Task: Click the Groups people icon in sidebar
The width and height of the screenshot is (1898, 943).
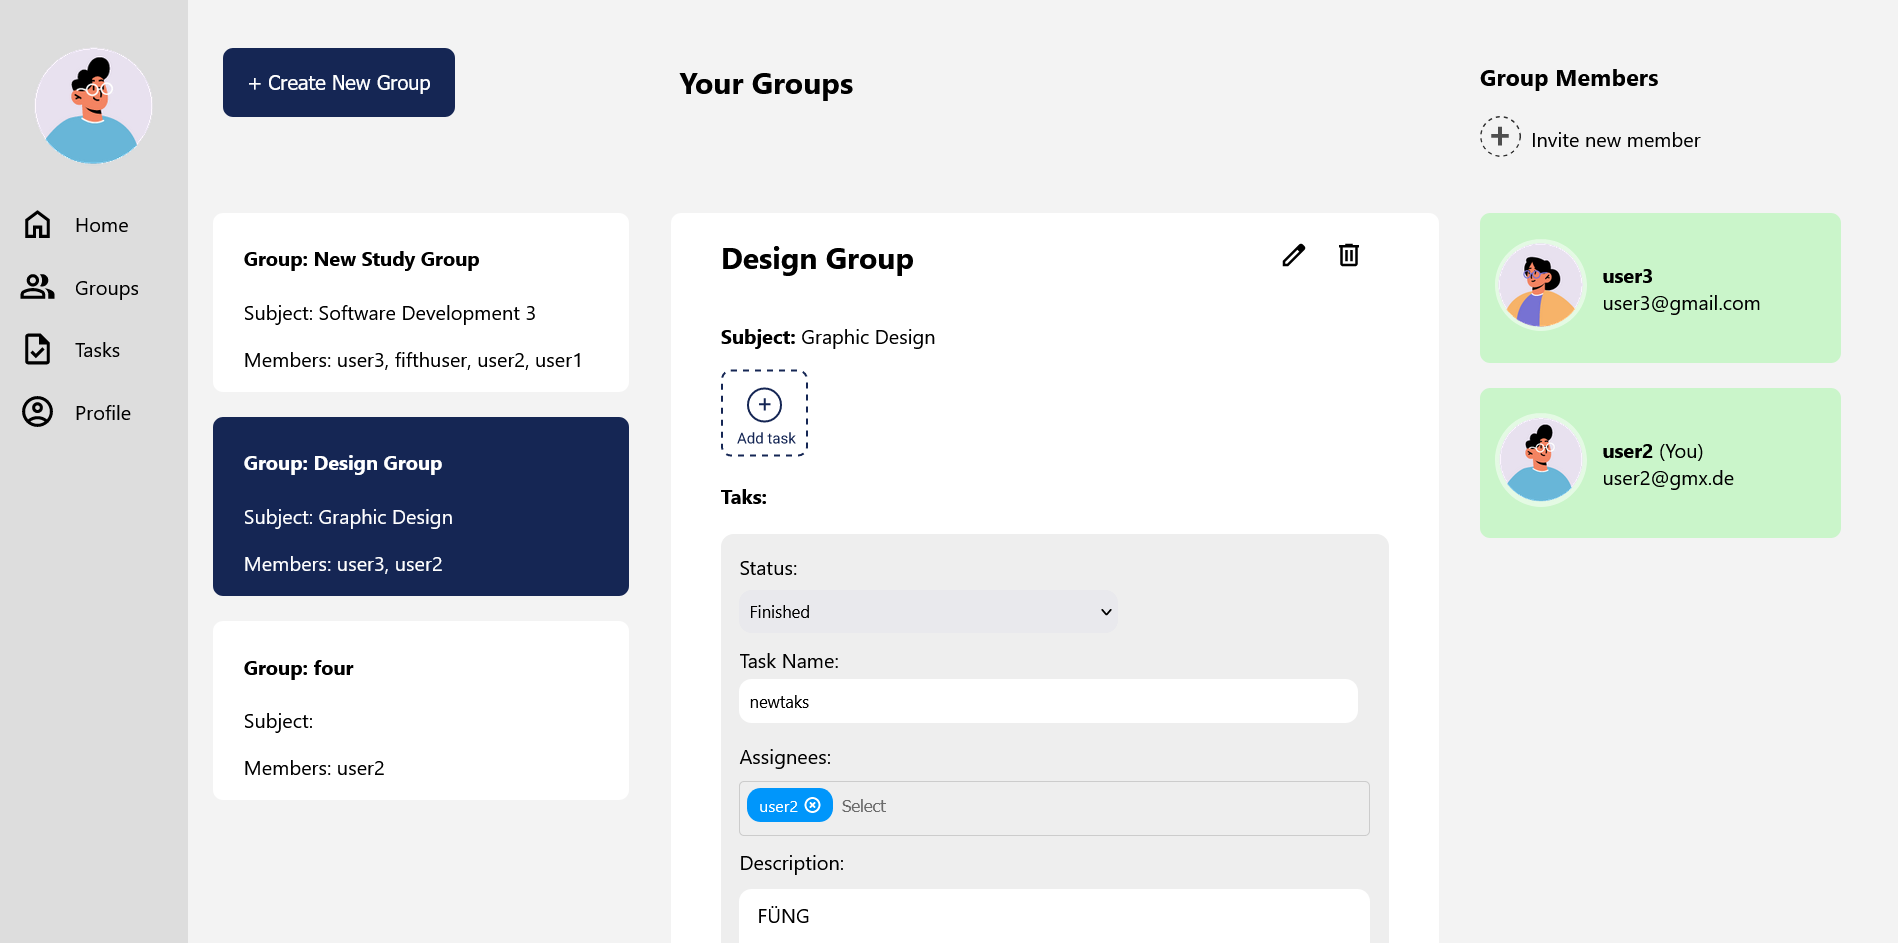Action: coord(37,288)
